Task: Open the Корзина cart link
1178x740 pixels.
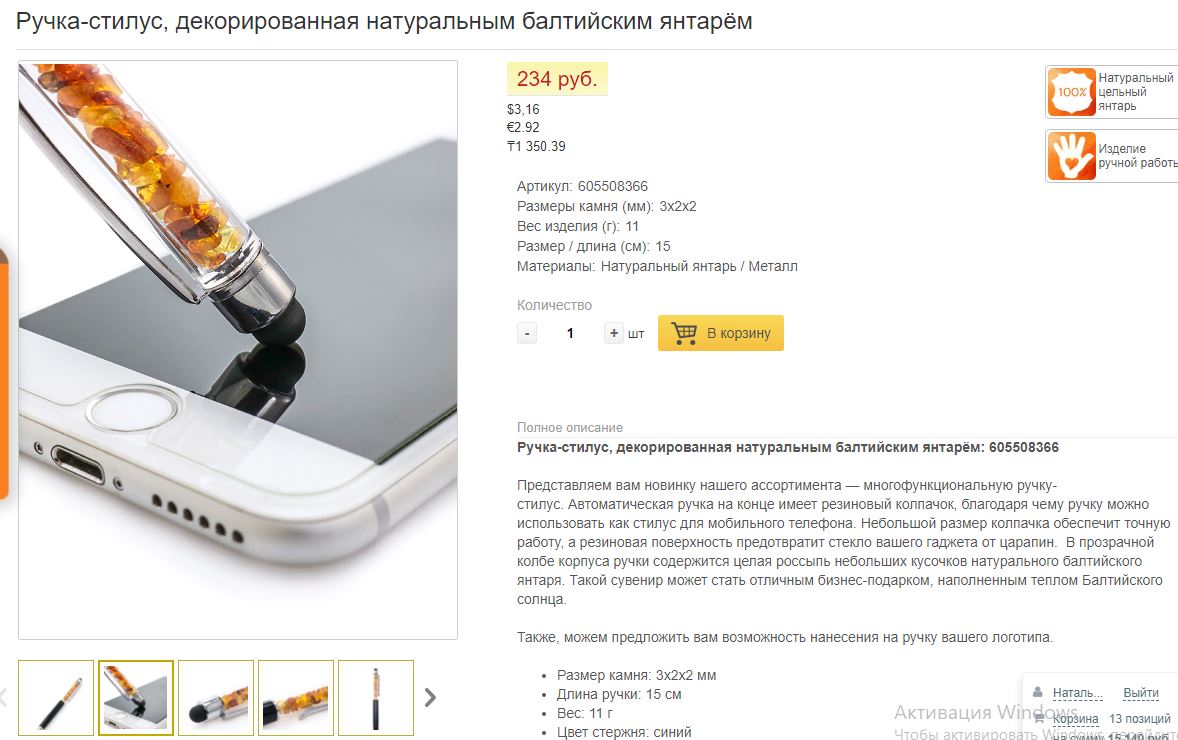Action: point(1075,719)
